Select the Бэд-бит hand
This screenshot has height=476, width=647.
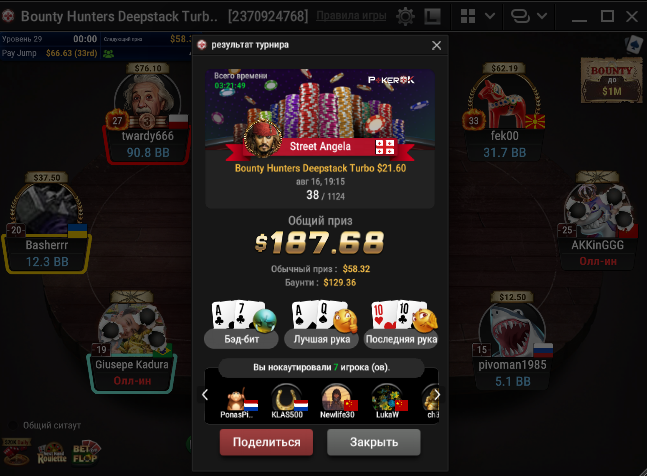[x=241, y=325]
